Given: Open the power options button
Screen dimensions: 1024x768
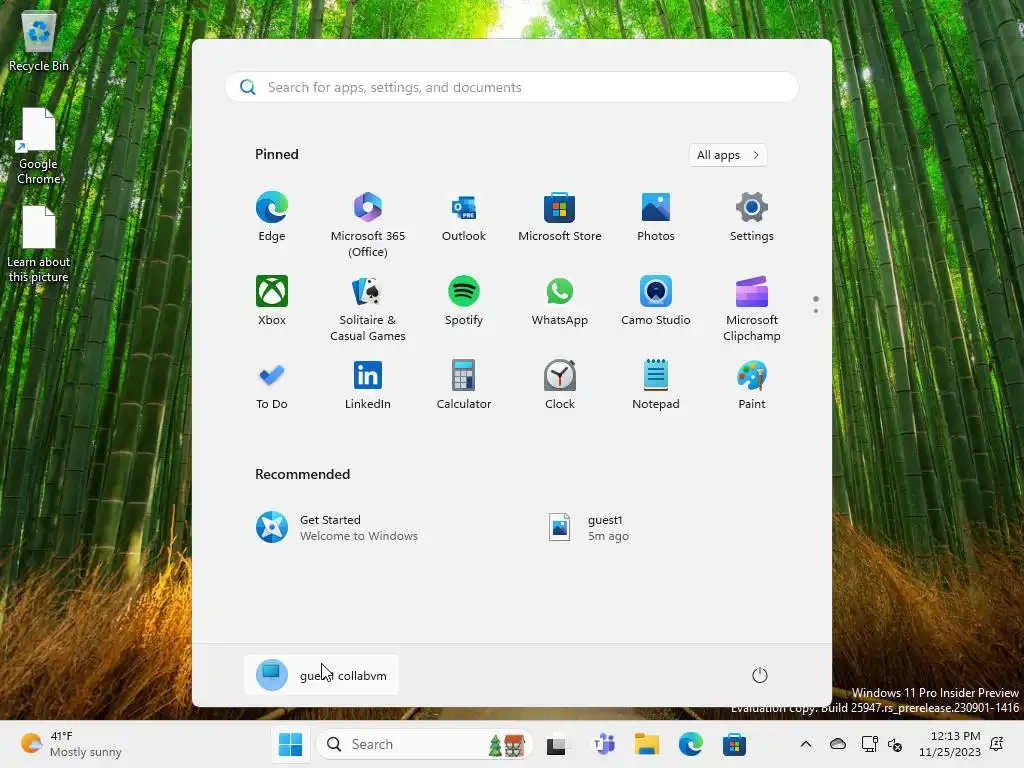Looking at the screenshot, I should 759,675.
